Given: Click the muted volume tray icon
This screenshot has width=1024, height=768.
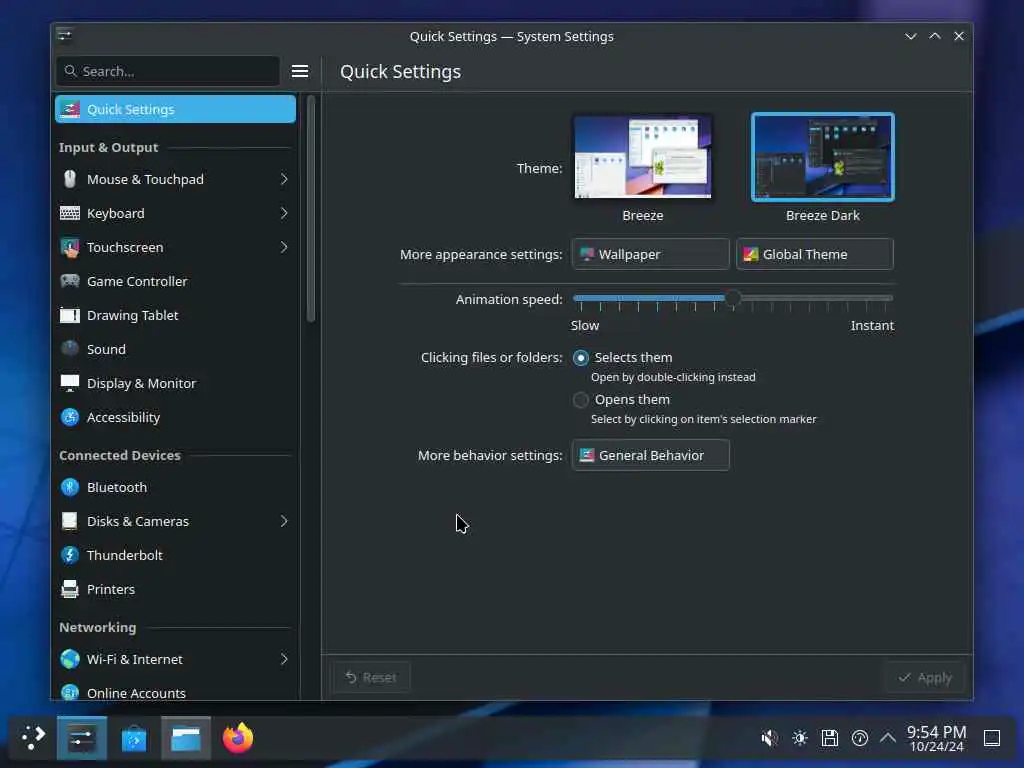Looking at the screenshot, I should coord(769,738).
